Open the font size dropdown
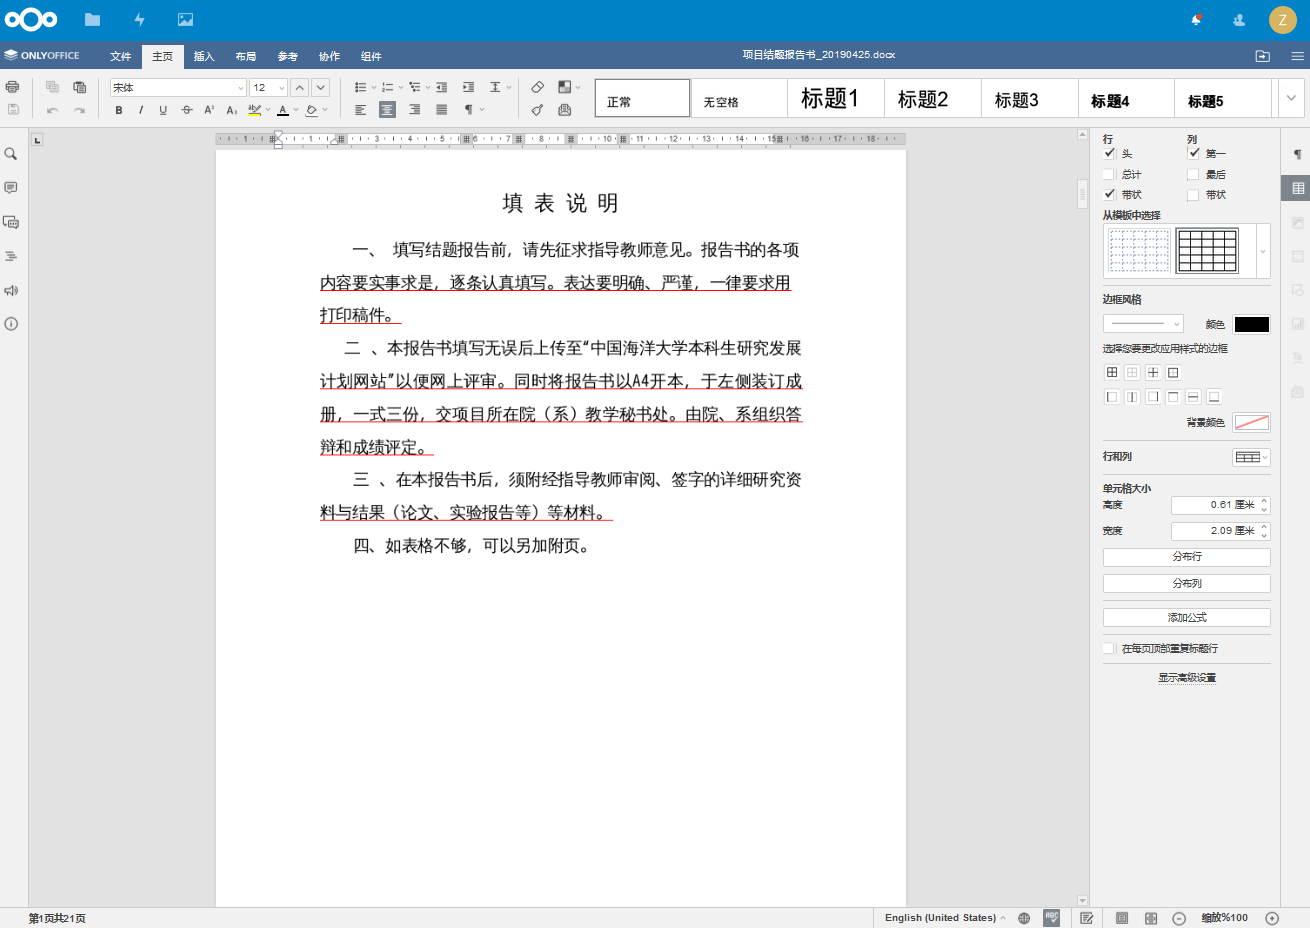Image resolution: width=1310 pixels, height=928 pixels. (x=281, y=88)
